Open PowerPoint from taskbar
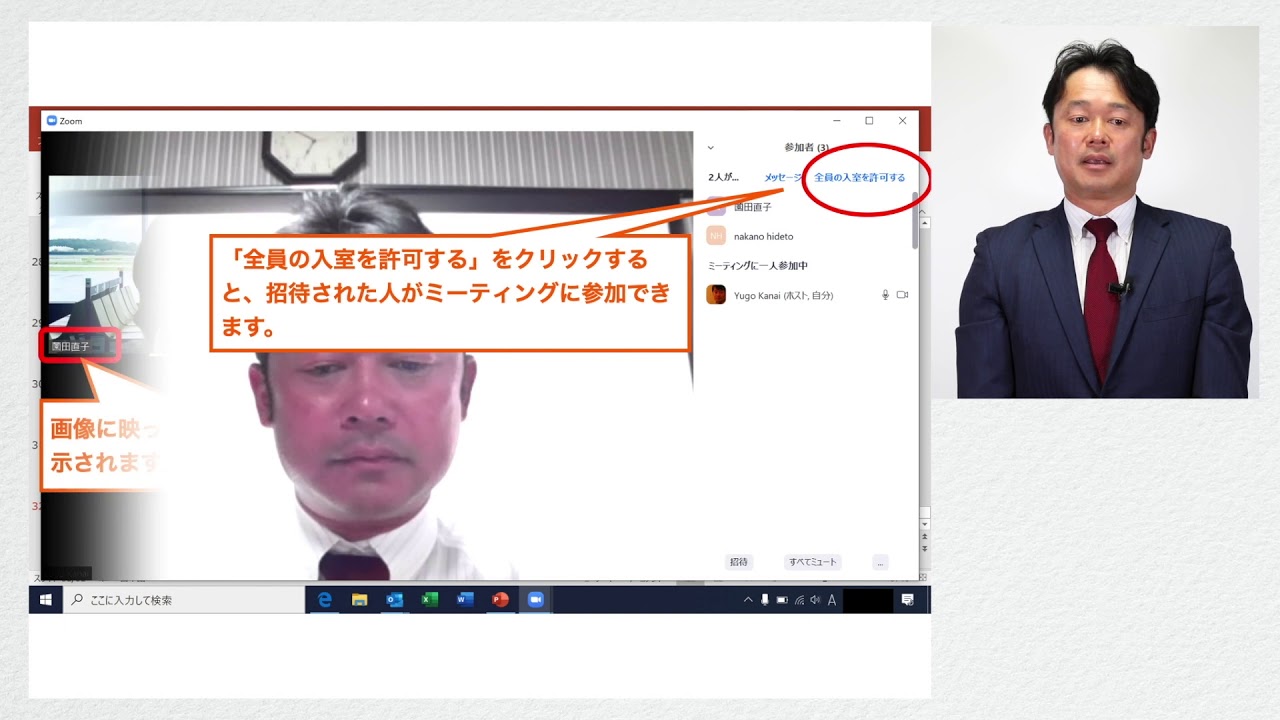 click(500, 600)
